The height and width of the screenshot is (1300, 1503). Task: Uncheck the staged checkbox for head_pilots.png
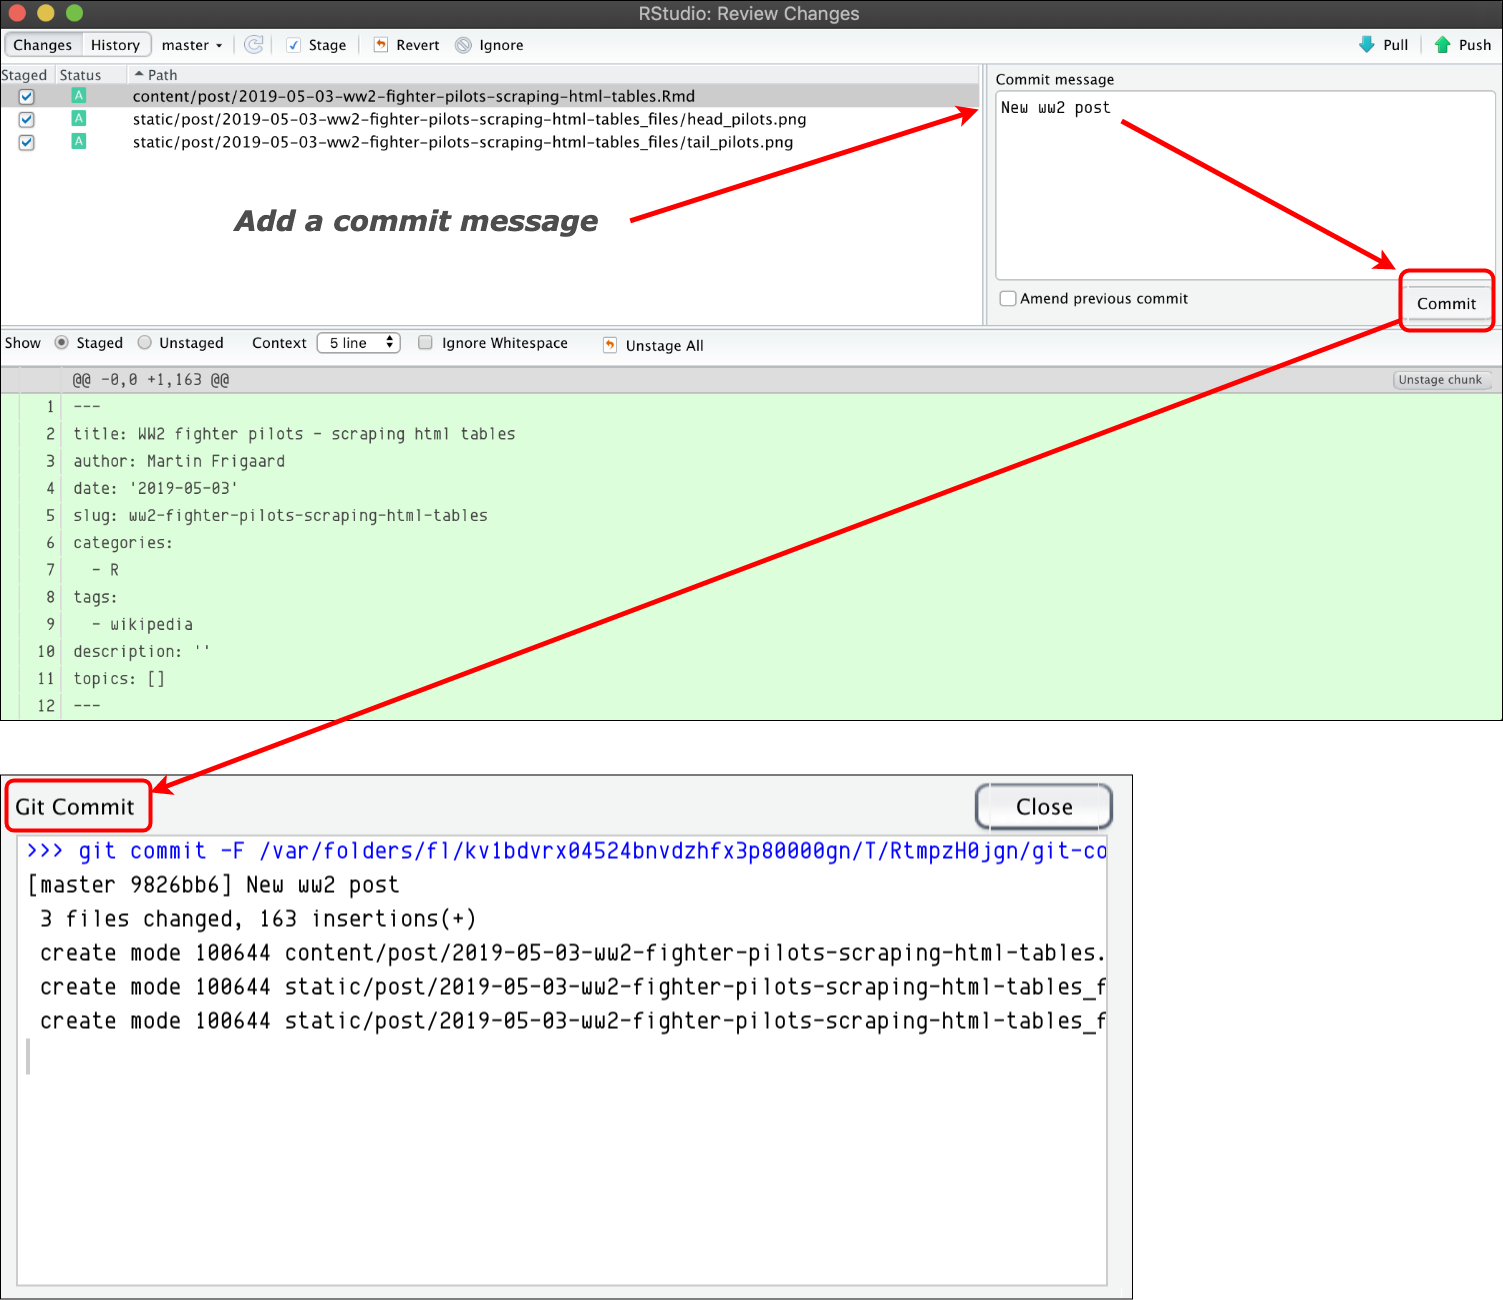coord(26,119)
